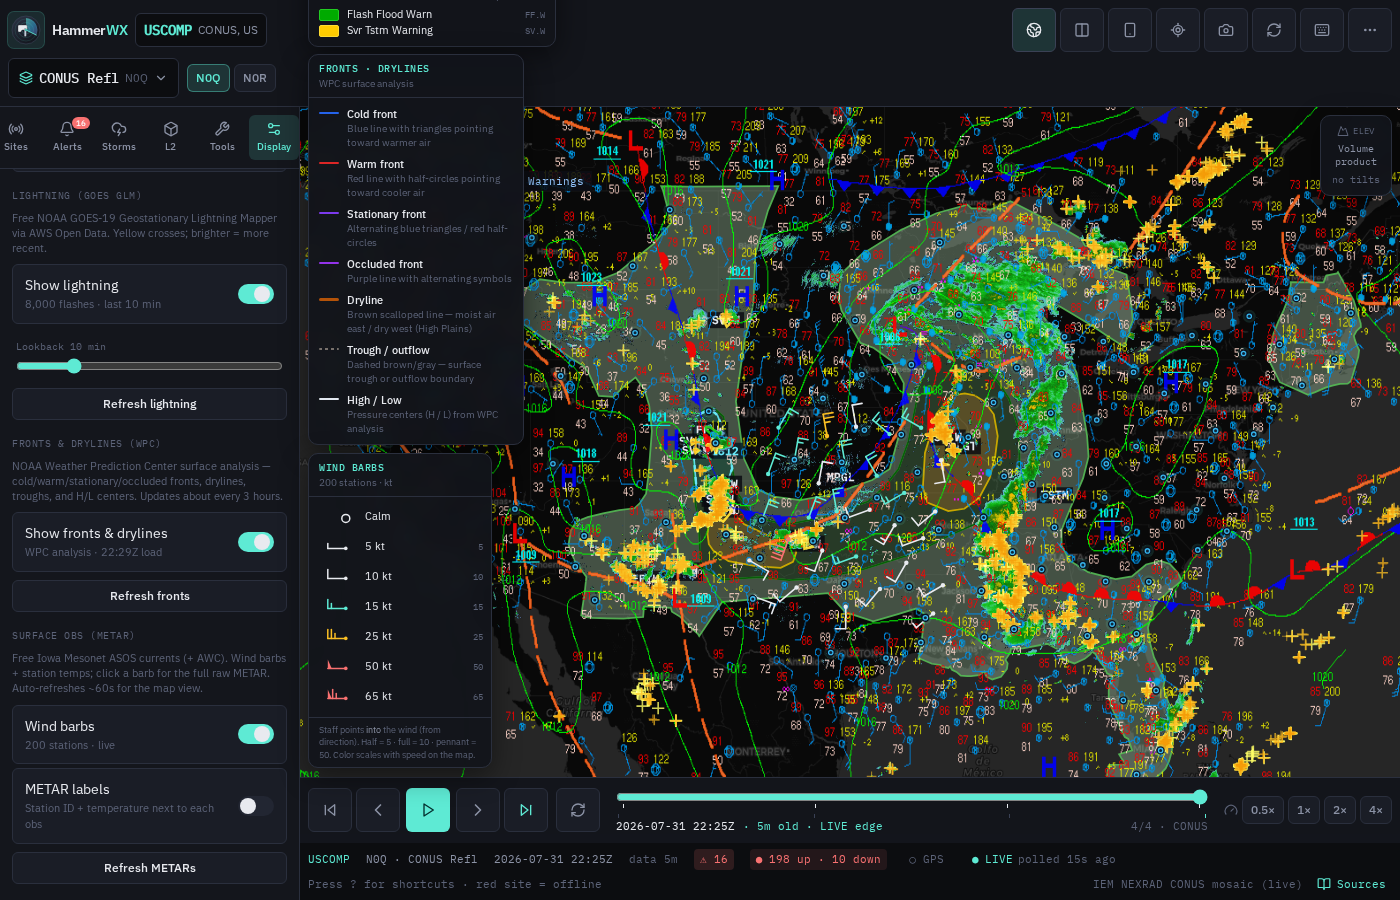Screen dimensions: 1400x900
Task: Click the 50 kt wind barb icon
Action: 337,666
